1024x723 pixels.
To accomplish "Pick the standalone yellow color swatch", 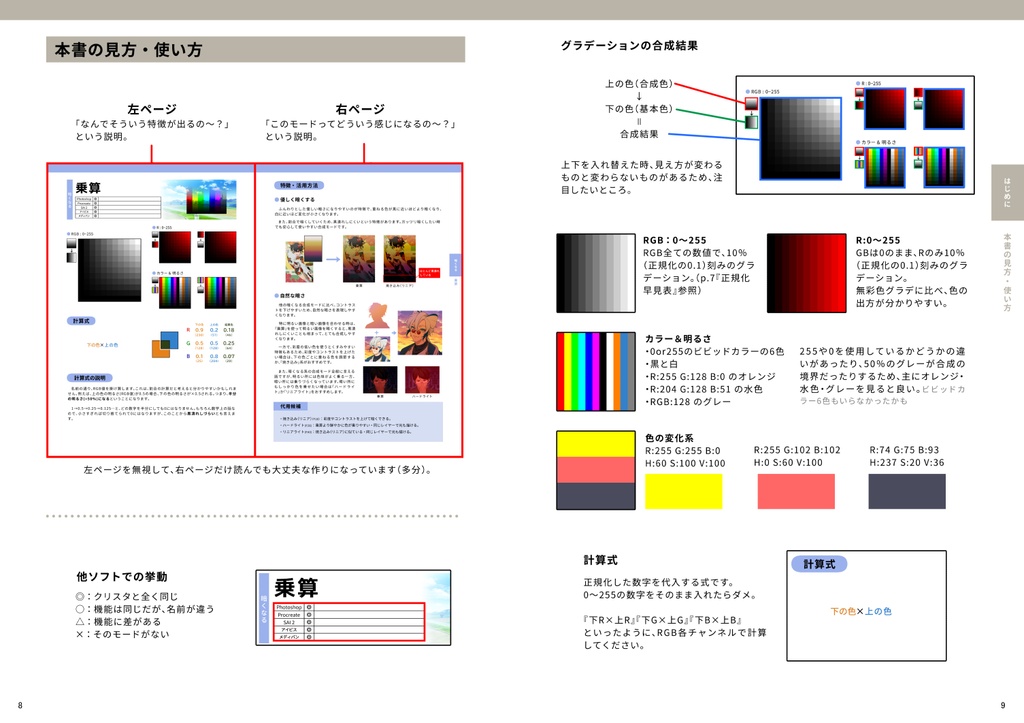I will click(684, 491).
